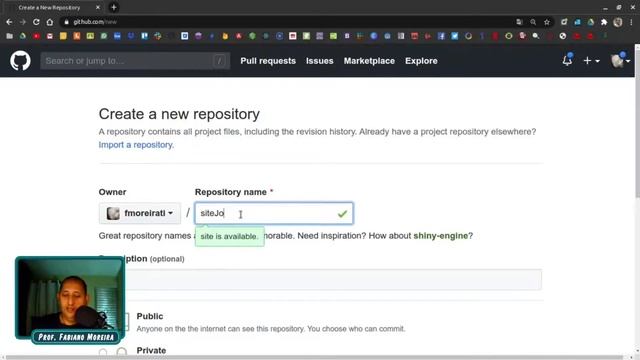This screenshot has height=360, width=640.
Task: Go to the browser Home page
Action: coord(49,22)
